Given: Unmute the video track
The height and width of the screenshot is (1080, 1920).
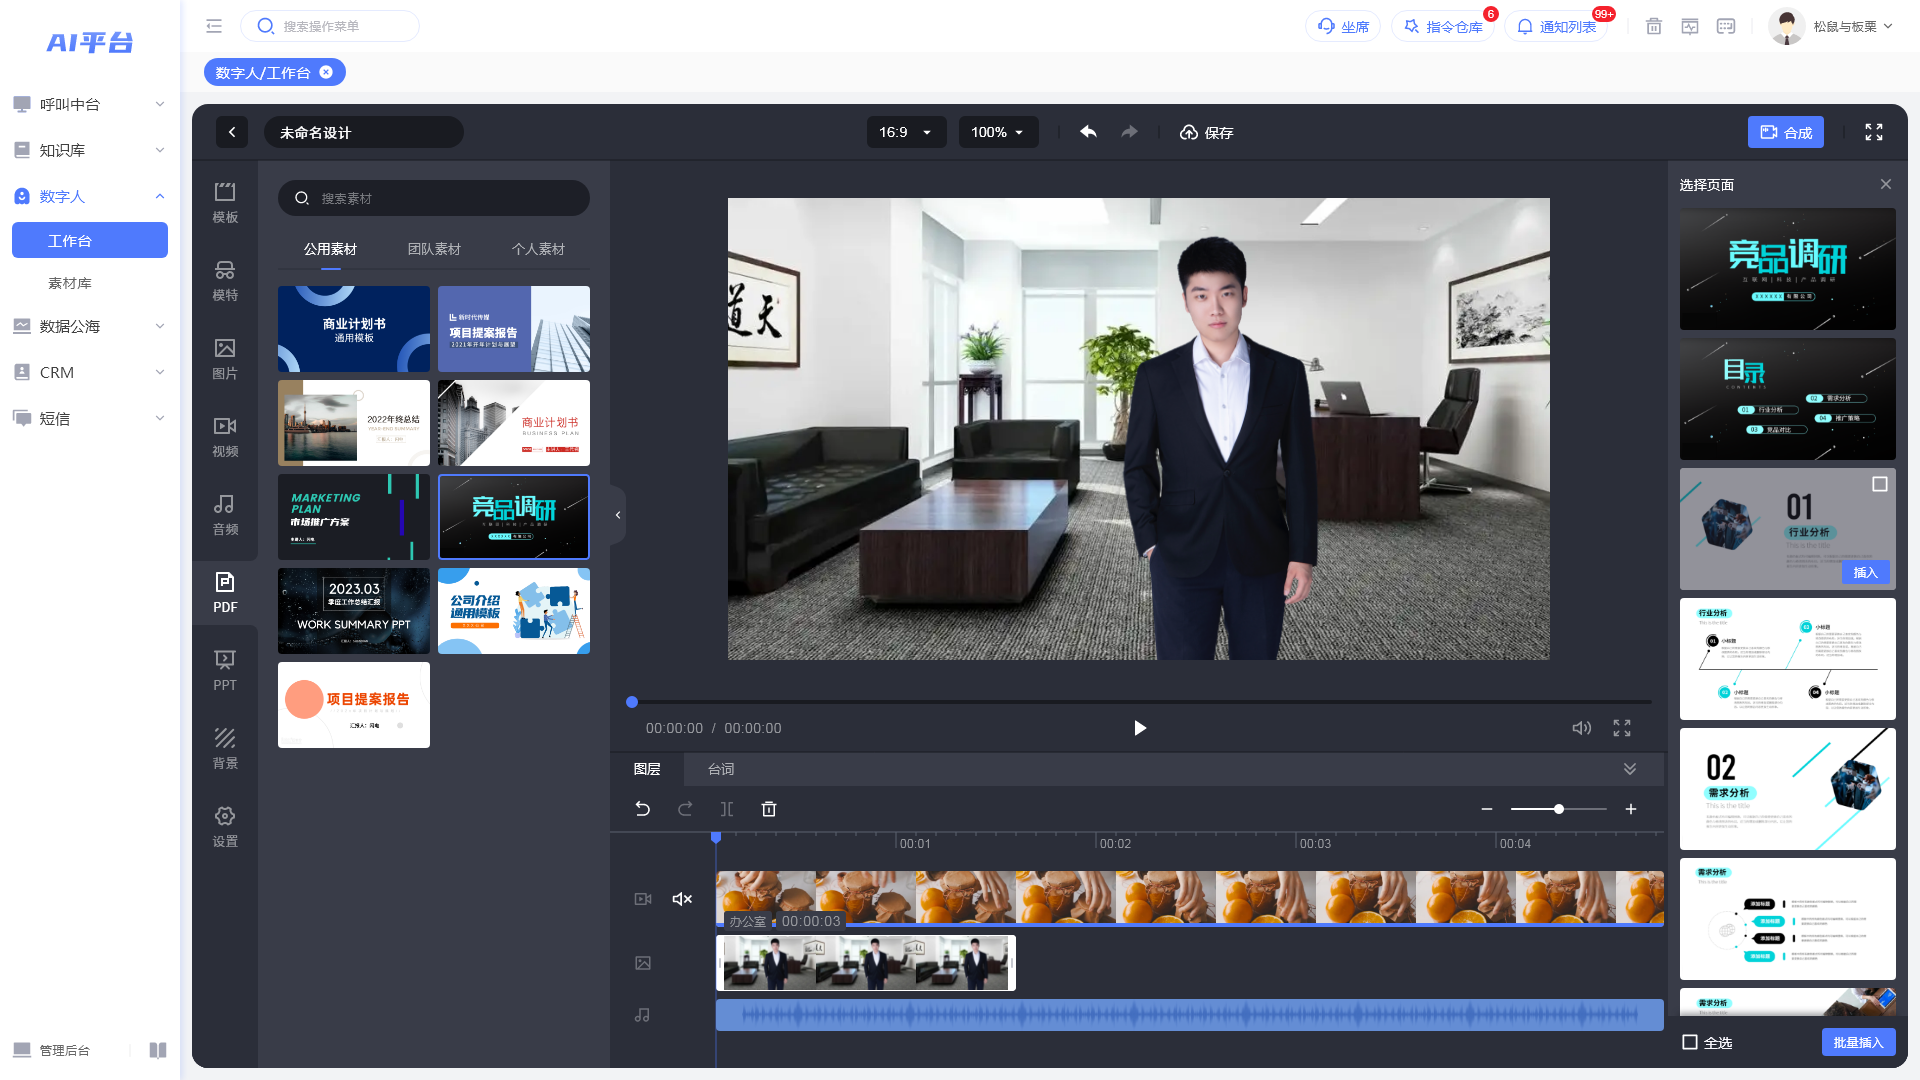Looking at the screenshot, I should 682,899.
